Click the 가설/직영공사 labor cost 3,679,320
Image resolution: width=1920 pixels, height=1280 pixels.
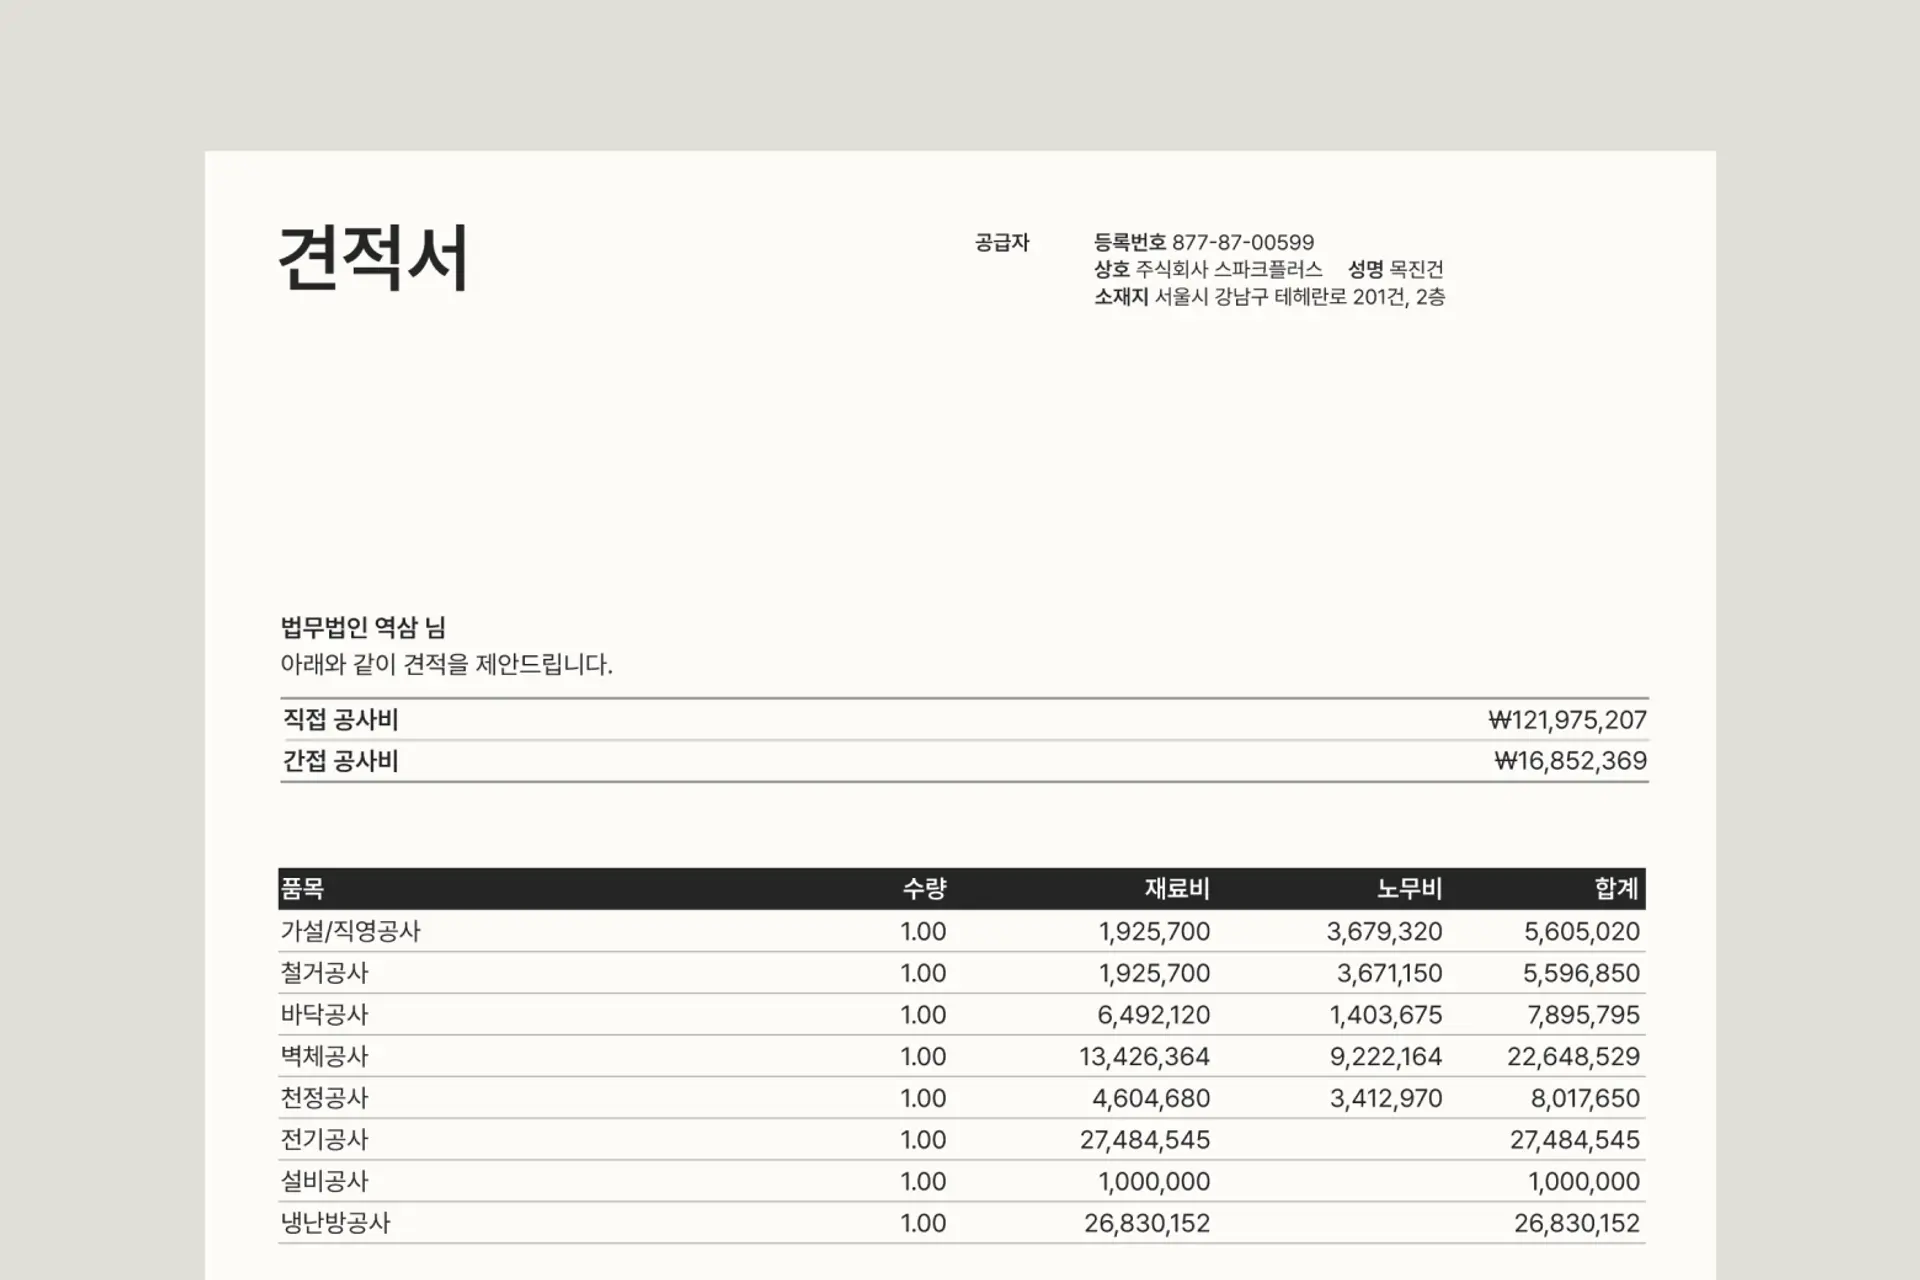click(1384, 932)
